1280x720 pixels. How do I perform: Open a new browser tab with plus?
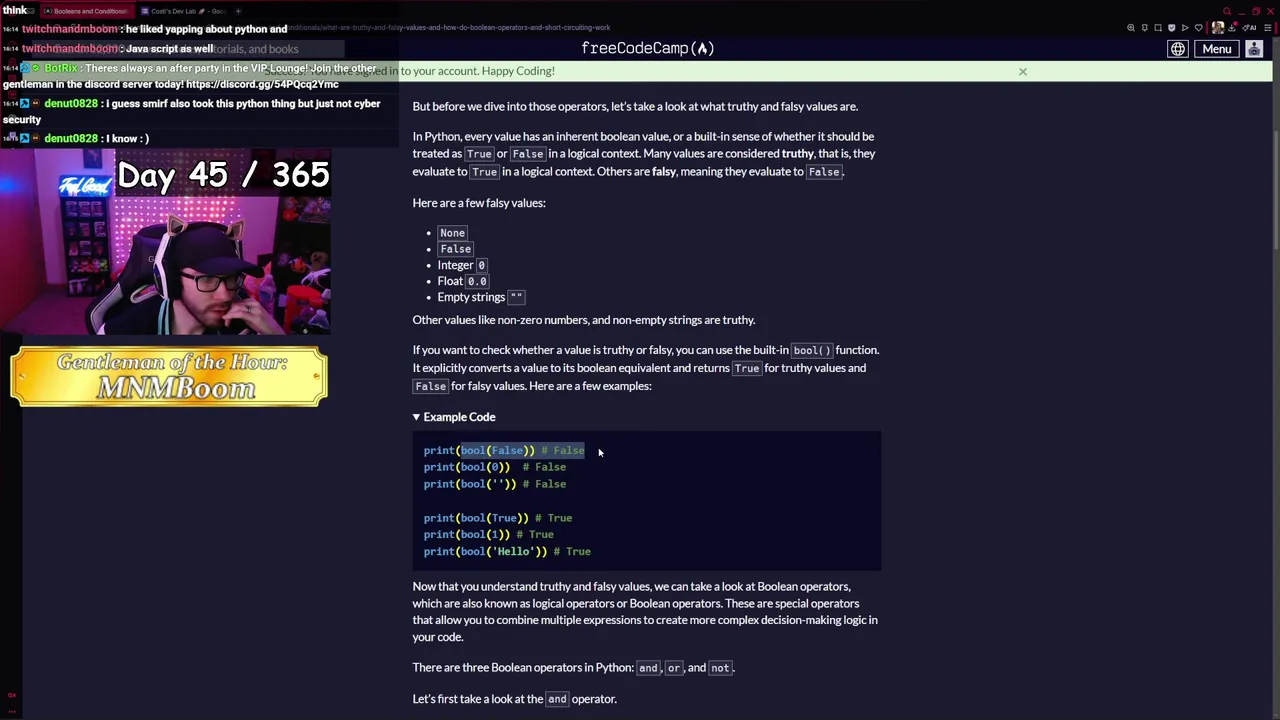[x=238, y=11]
